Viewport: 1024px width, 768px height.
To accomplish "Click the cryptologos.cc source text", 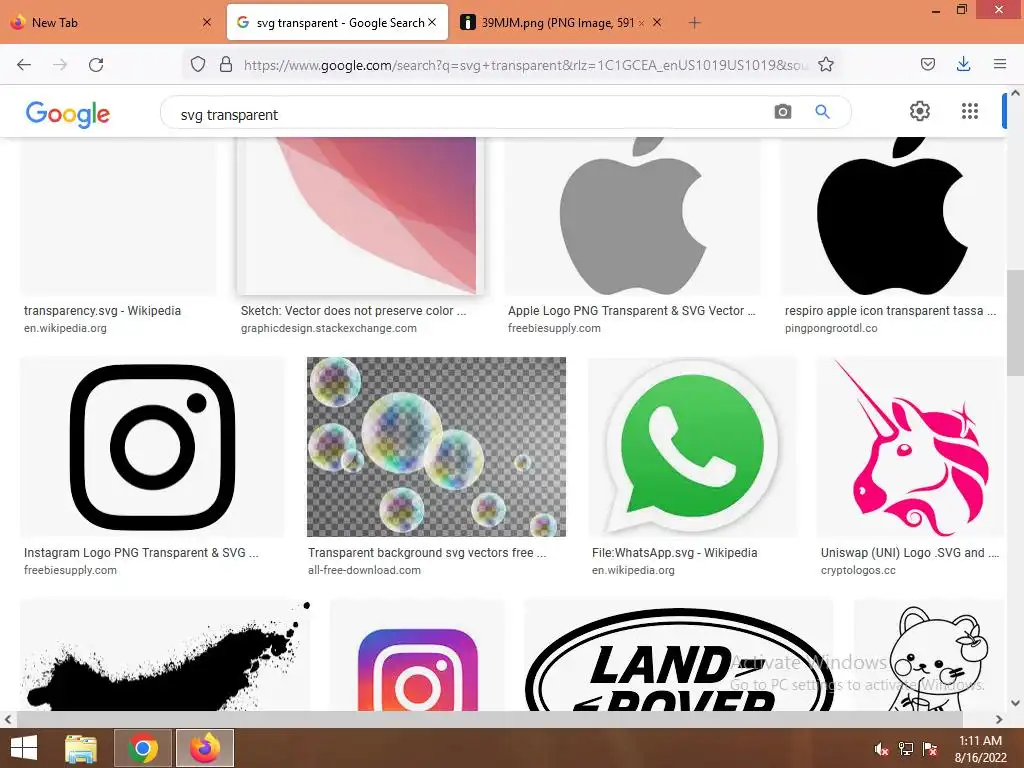I will tap(858, 570).
